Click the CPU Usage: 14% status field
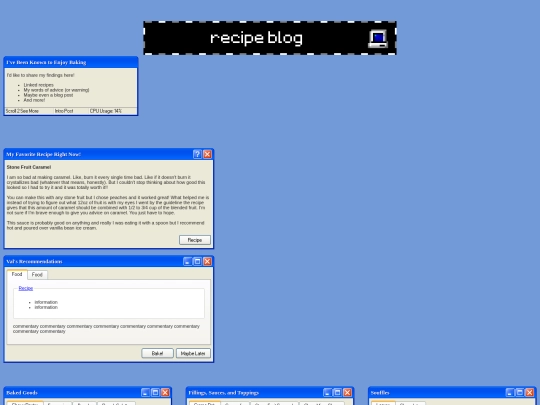 pos(112,111)
